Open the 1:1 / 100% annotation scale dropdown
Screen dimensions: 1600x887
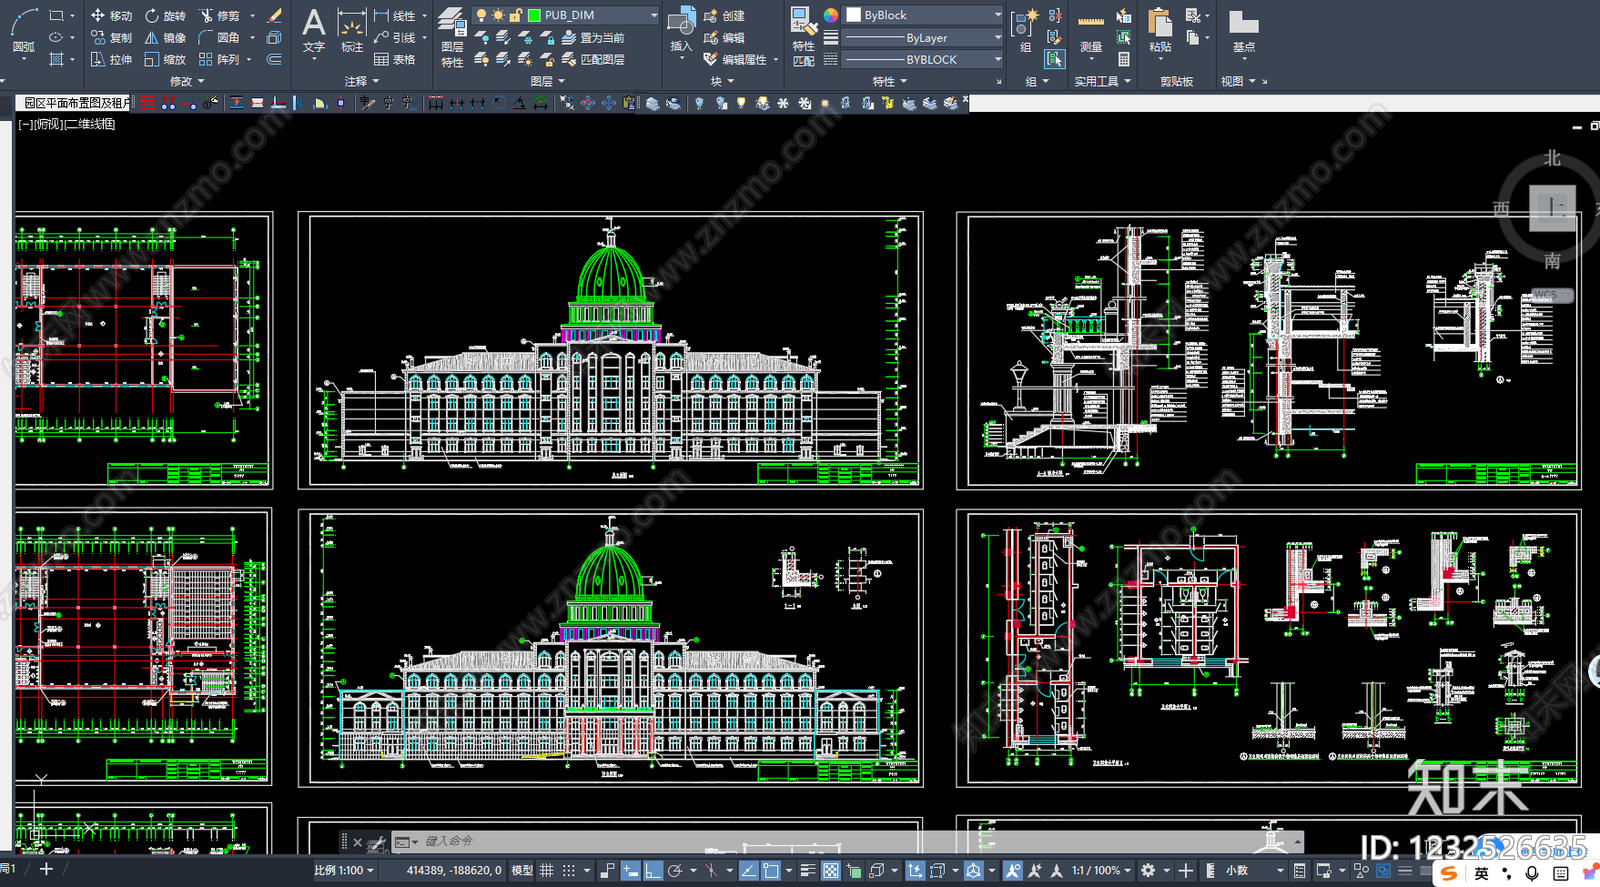tap(1101, 871)
